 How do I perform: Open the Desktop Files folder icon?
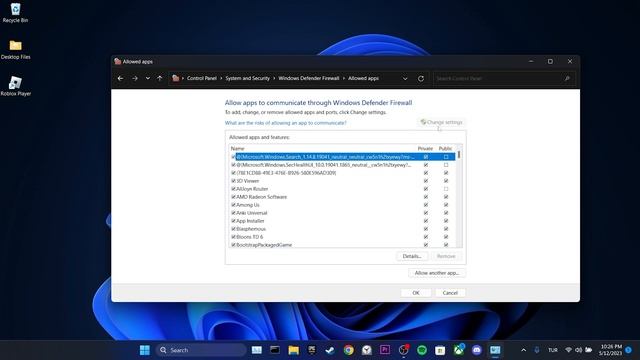pos(16,49)
